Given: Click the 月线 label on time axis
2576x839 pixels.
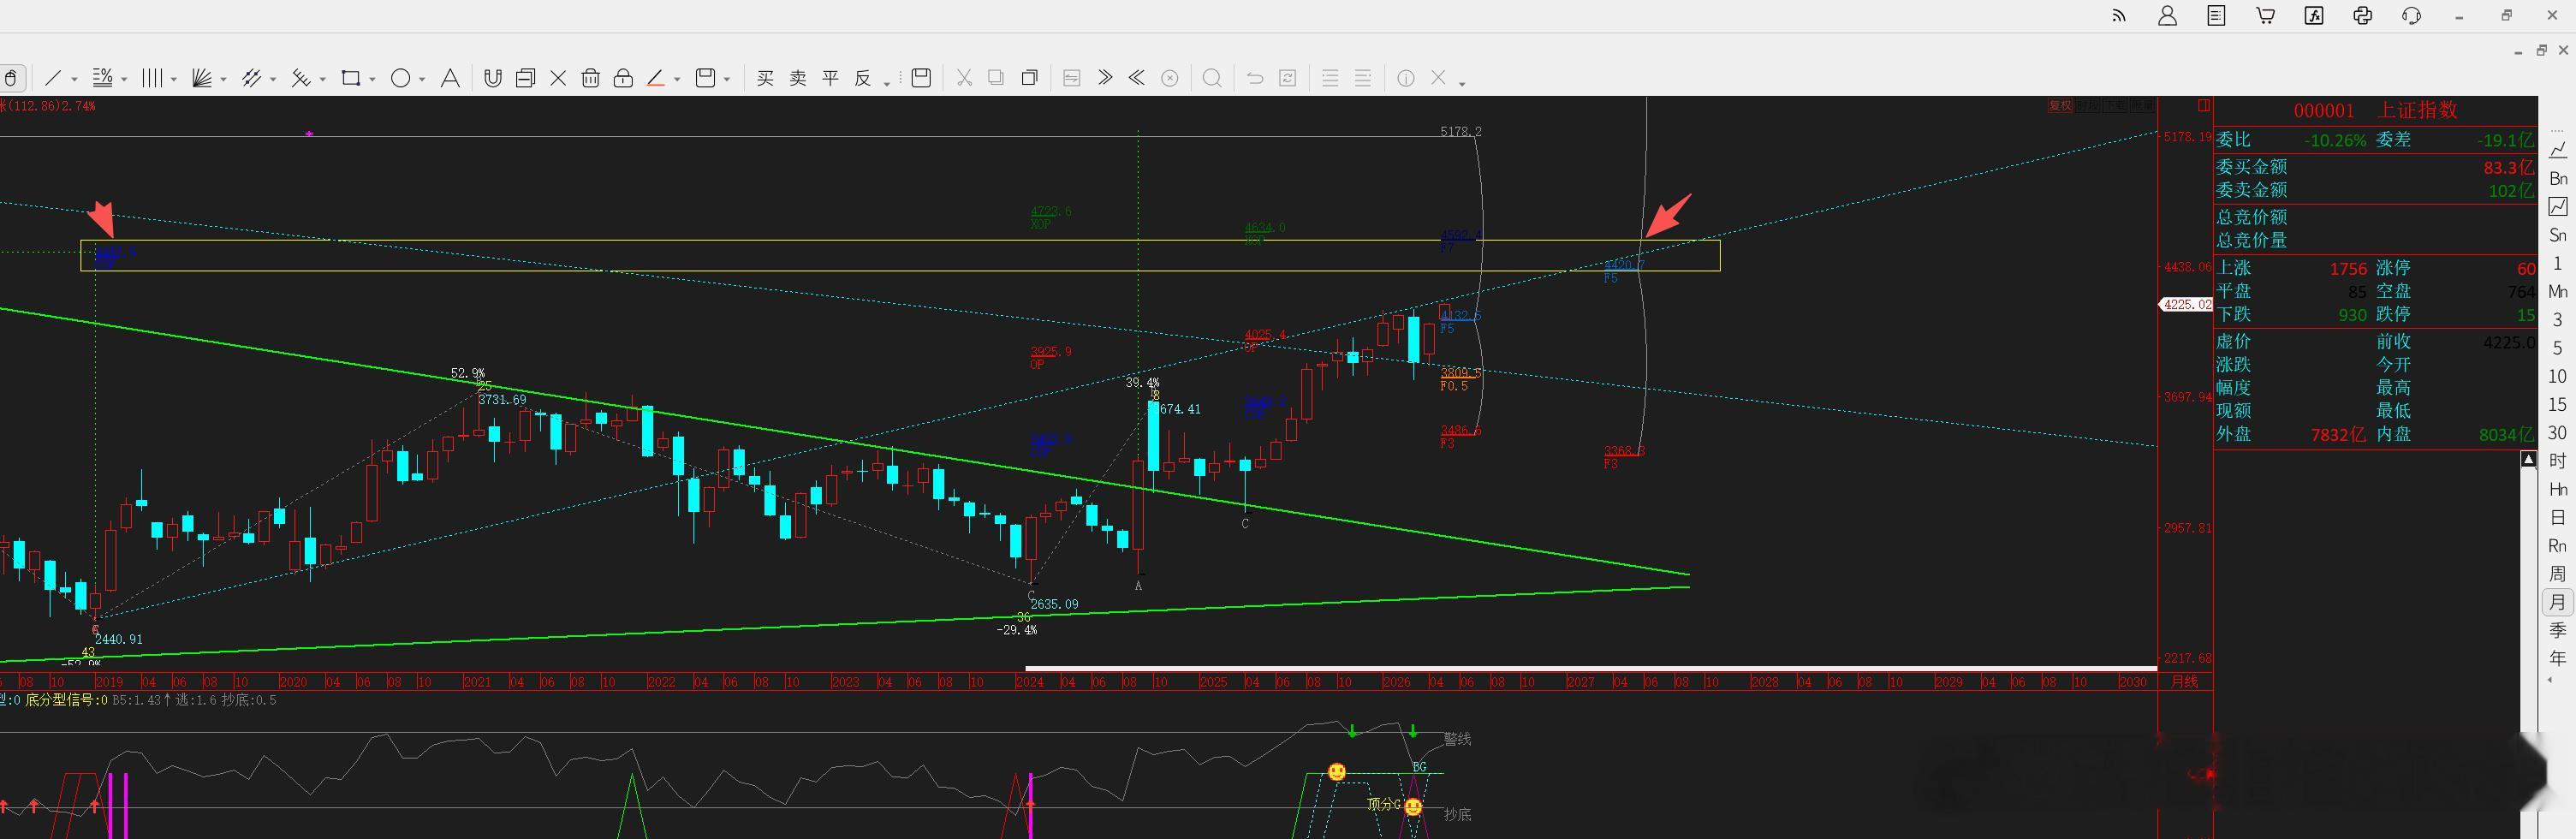Looking at the screenshot, I should 2184,681.
